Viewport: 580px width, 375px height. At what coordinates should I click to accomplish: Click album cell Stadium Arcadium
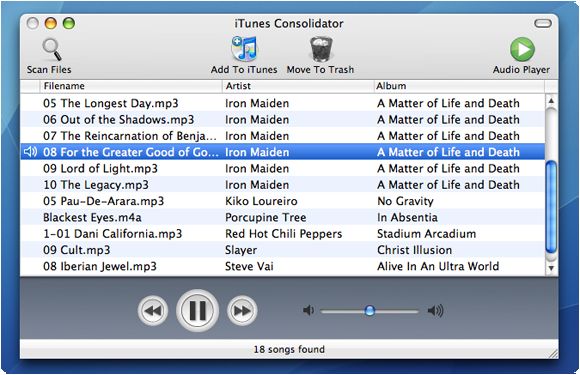[426, 233]
